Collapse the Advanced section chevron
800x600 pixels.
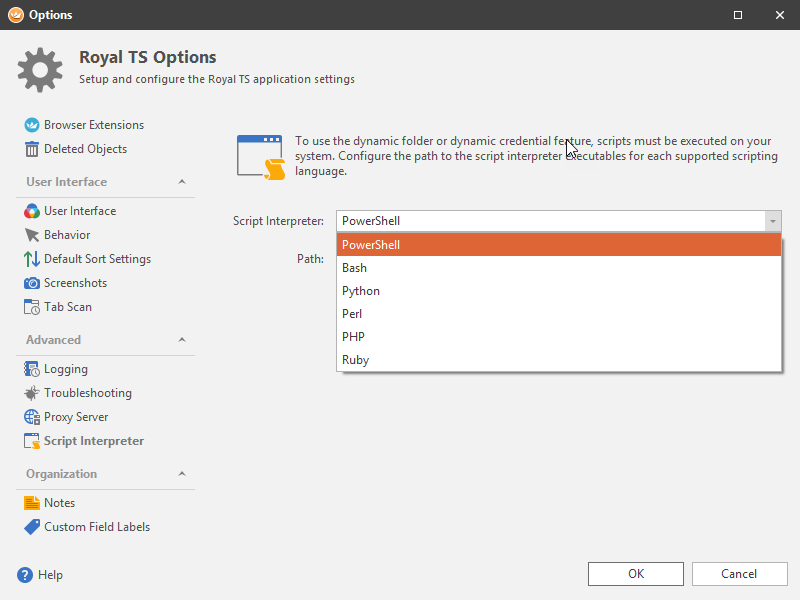(x=182, y=340)
